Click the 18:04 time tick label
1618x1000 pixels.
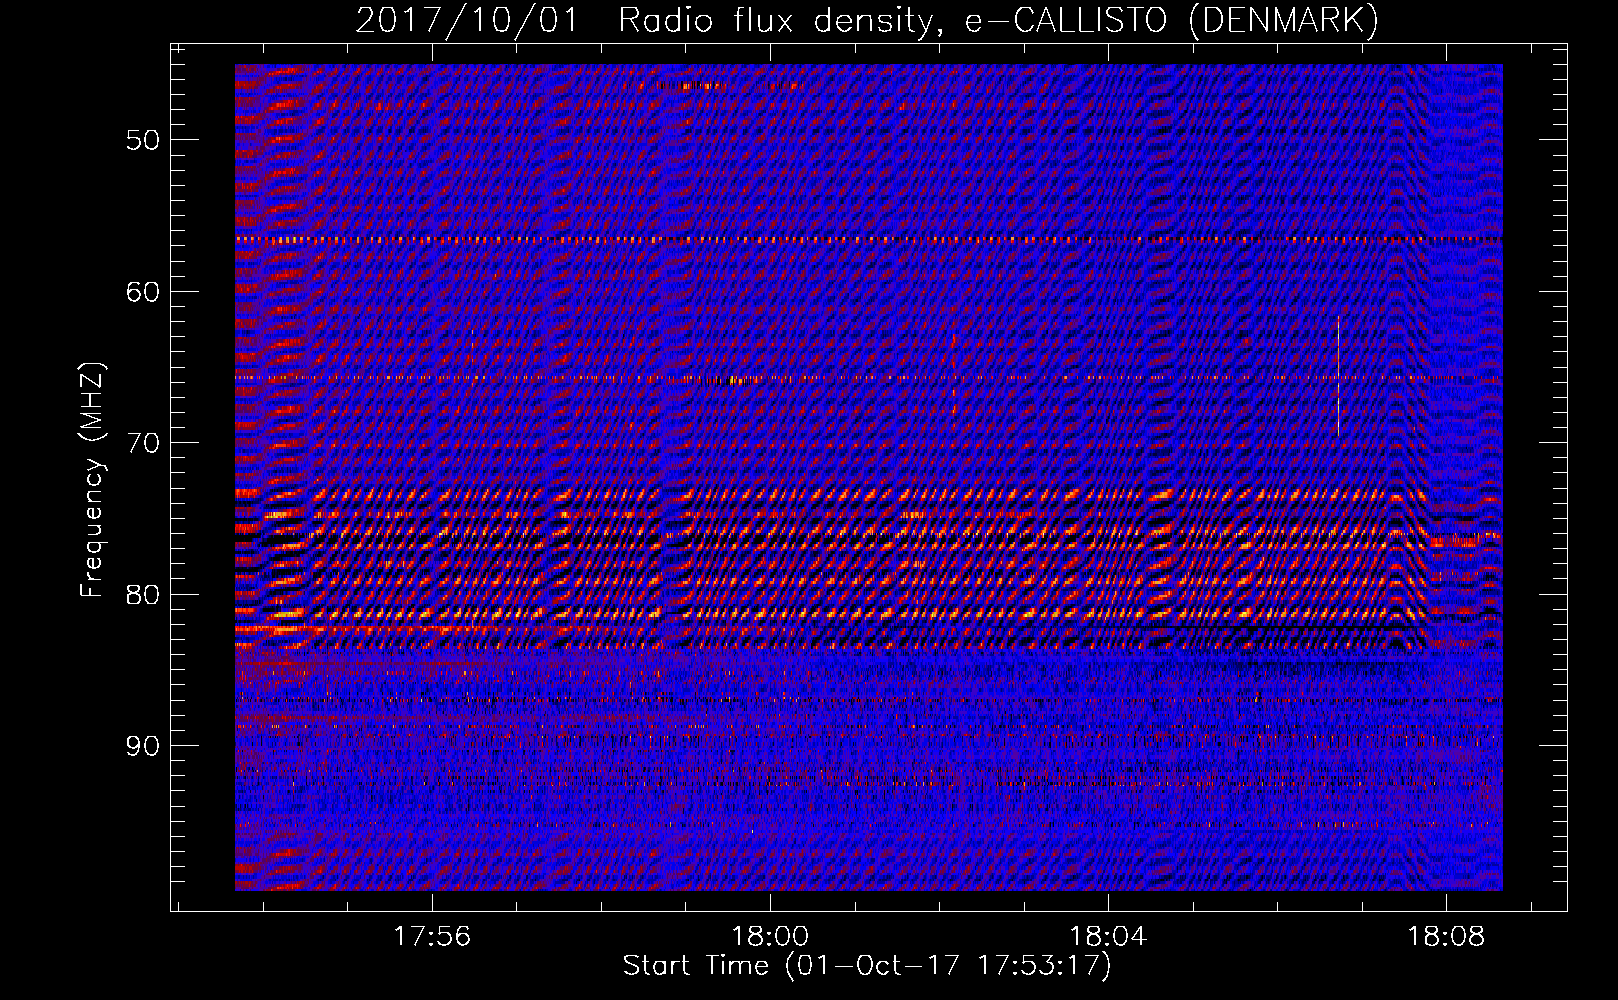point(1108,937)
